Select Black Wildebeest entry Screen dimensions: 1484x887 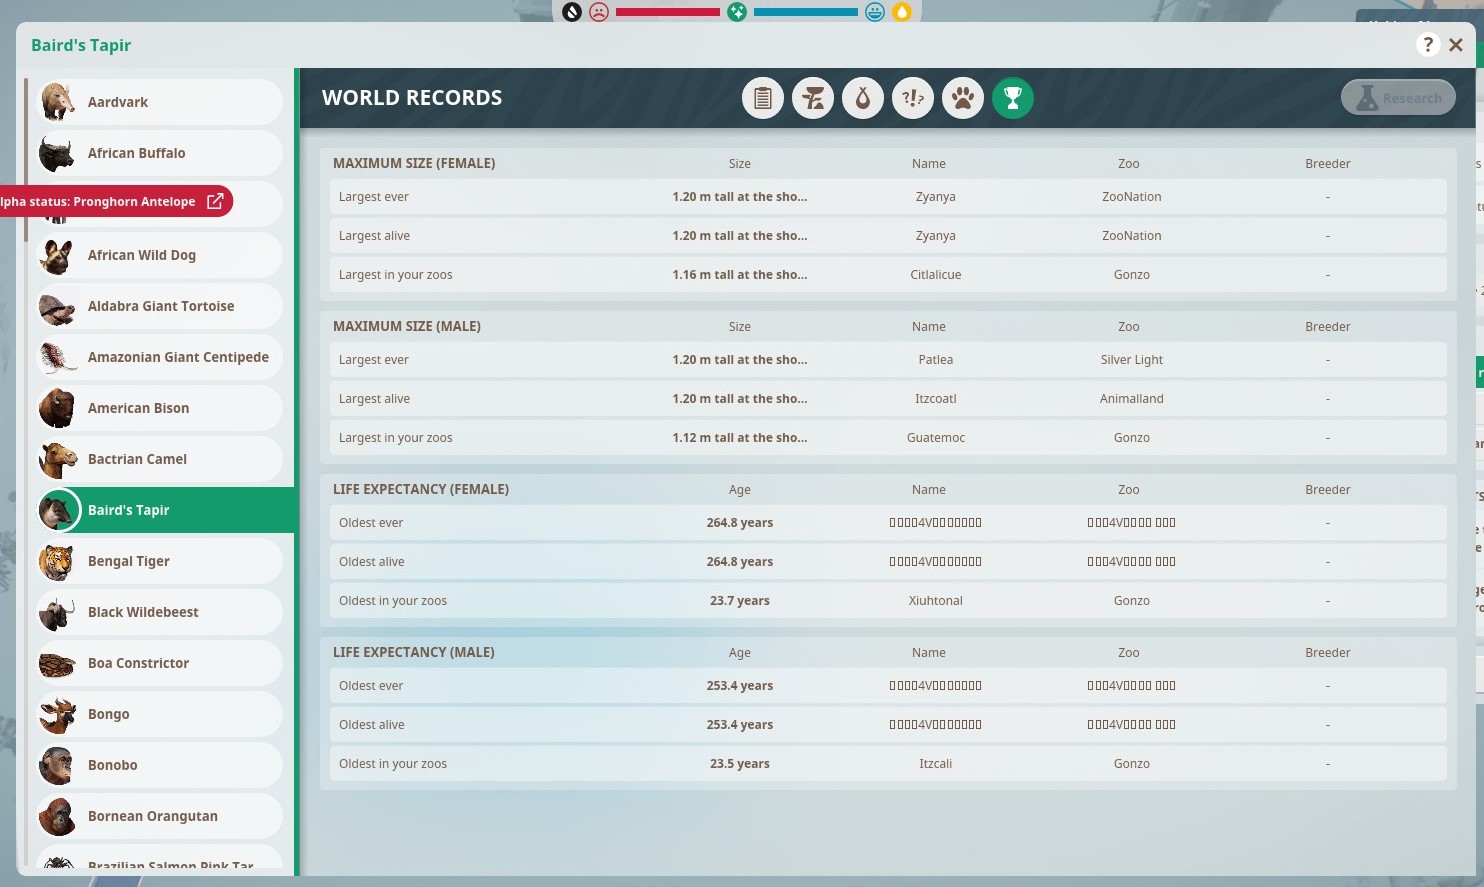(160, 612)
